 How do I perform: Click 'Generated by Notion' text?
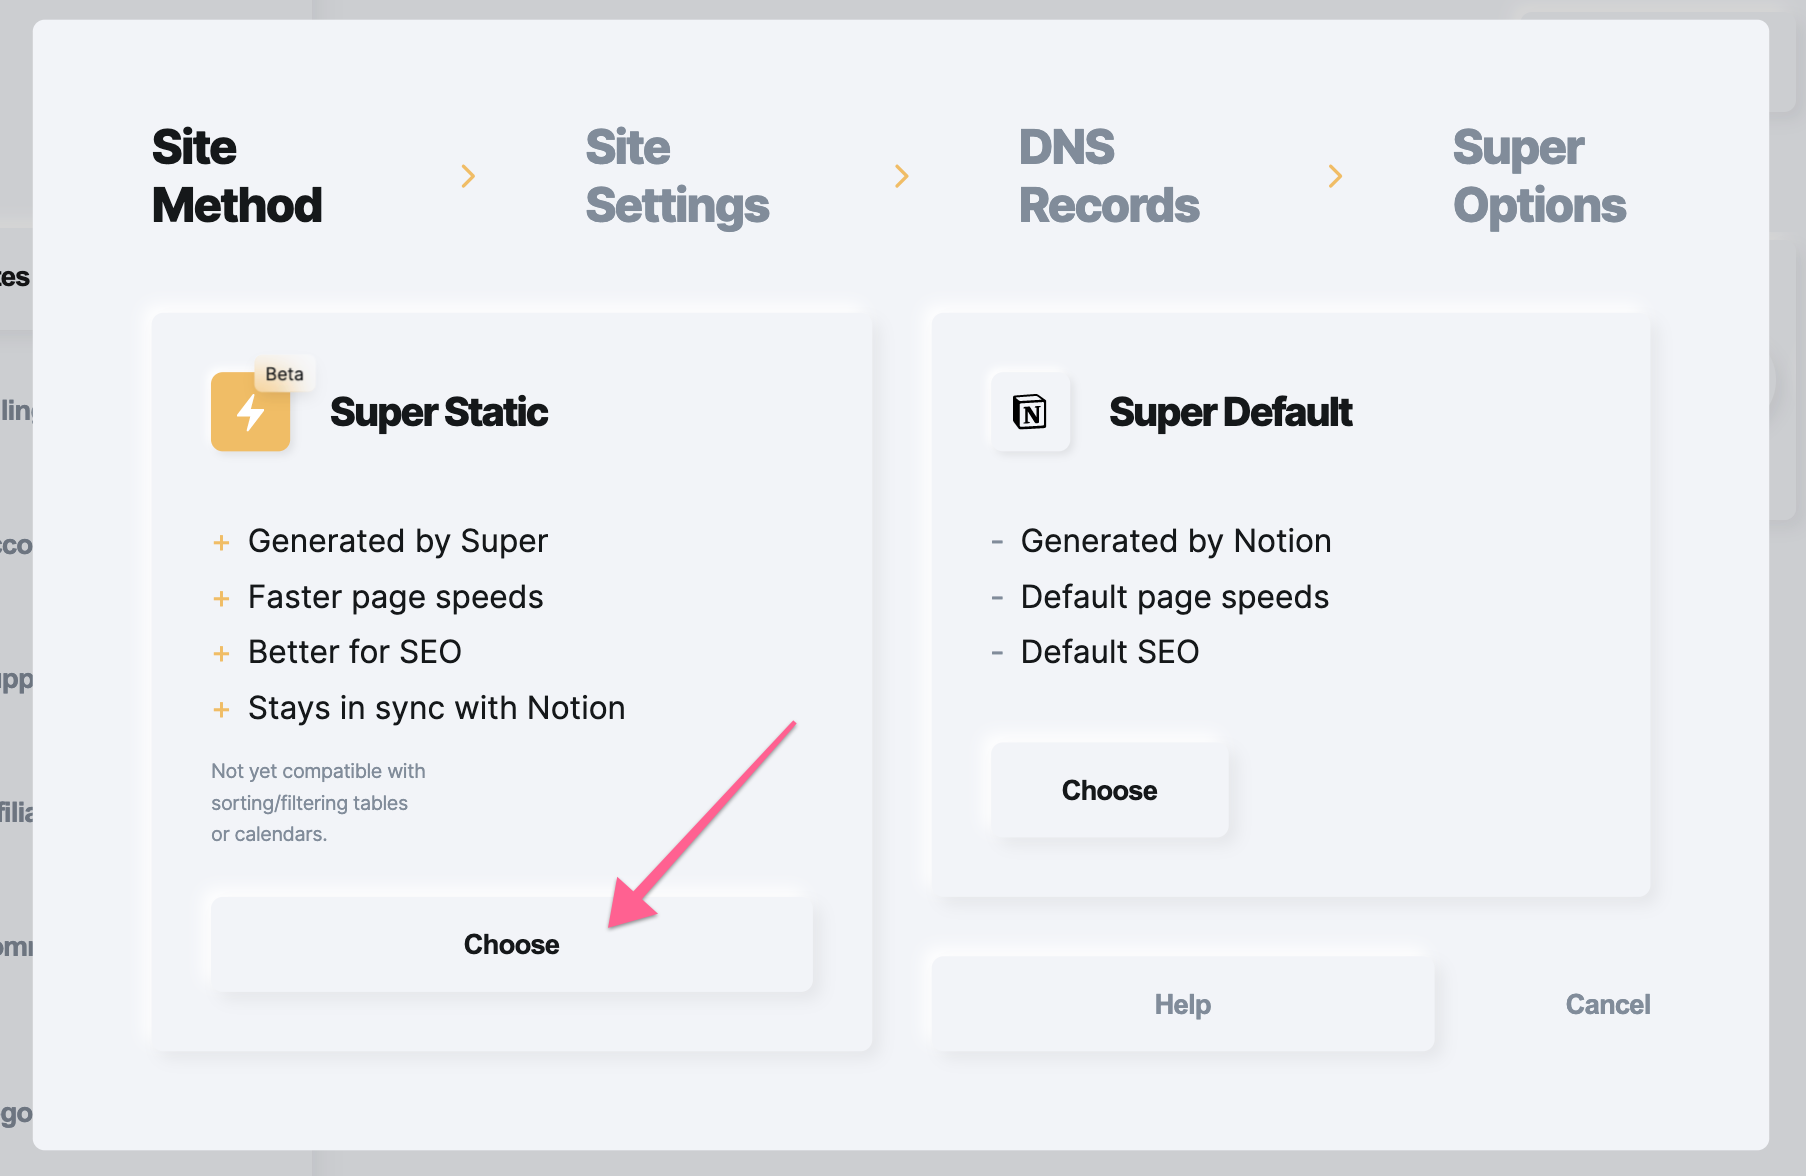coord(1176,541)
